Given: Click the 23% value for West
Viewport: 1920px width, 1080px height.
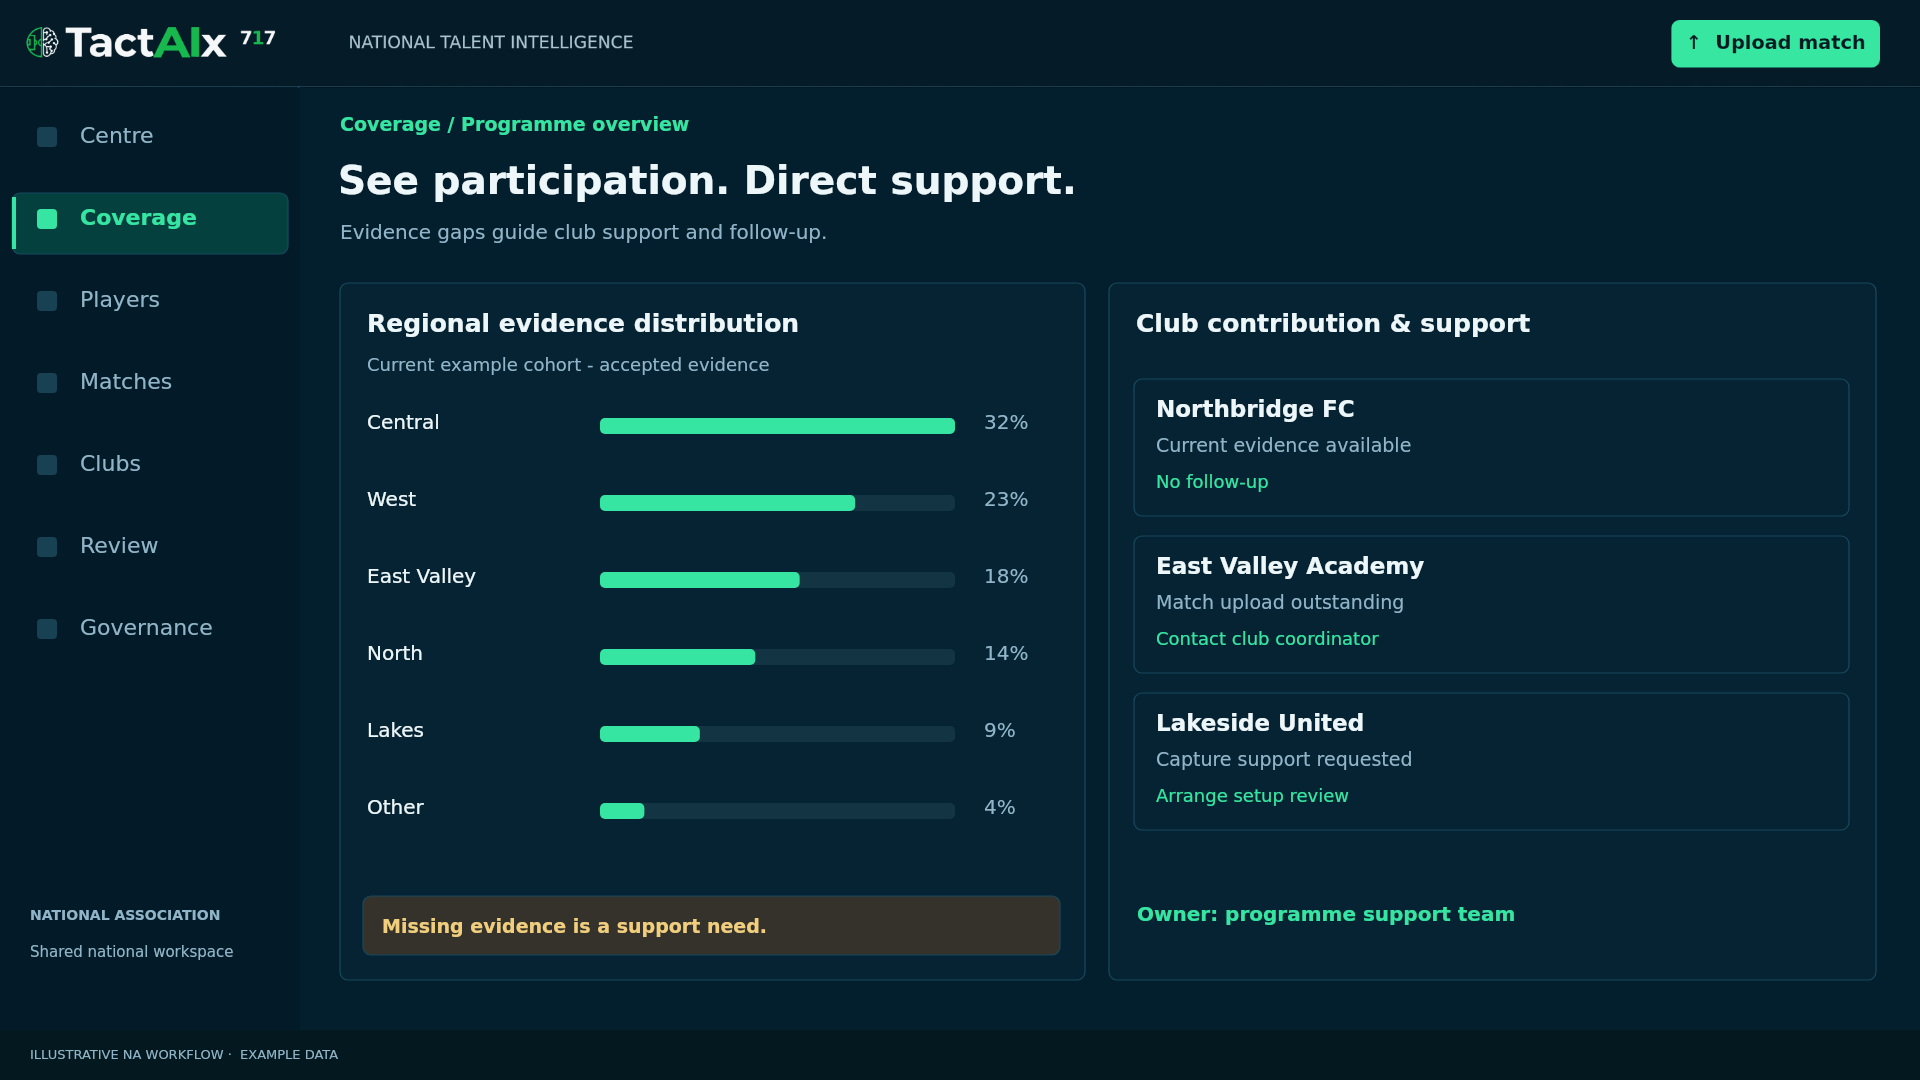Looking at the screenshot, I should tap(1006, 500).
